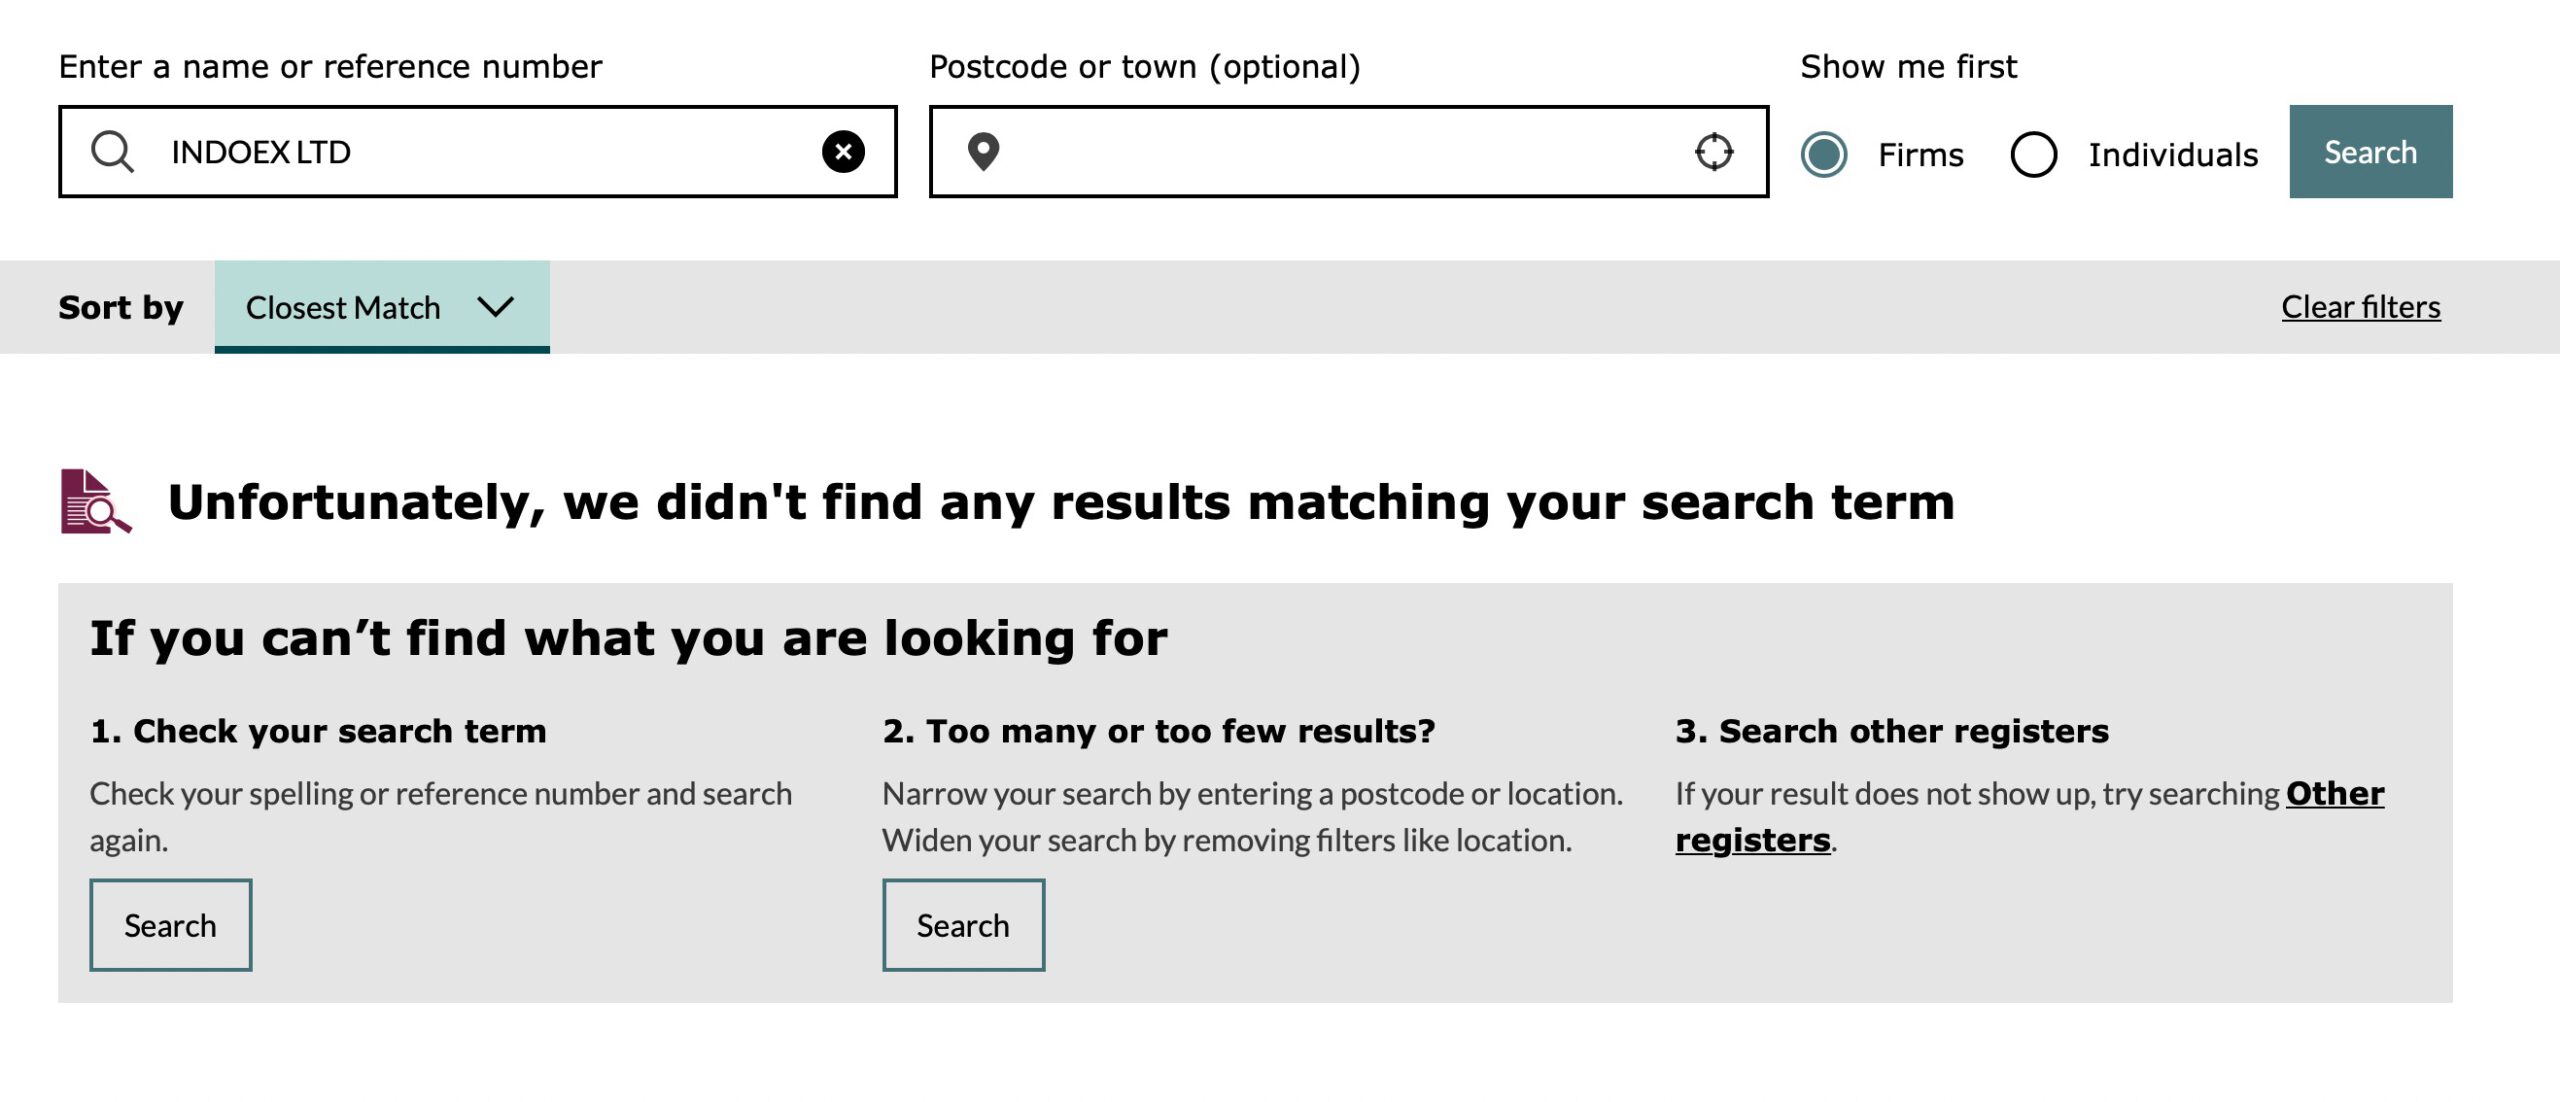Select the Firms radio button
Screen dimensions: 2560x1102
click(x=1823, y=154)
